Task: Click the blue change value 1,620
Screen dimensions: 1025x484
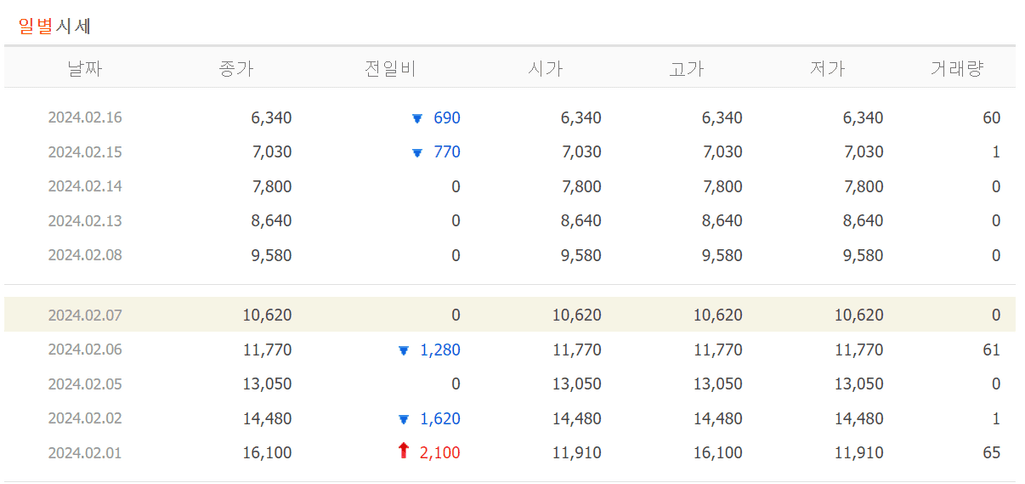Action: [x=440, y=418]
